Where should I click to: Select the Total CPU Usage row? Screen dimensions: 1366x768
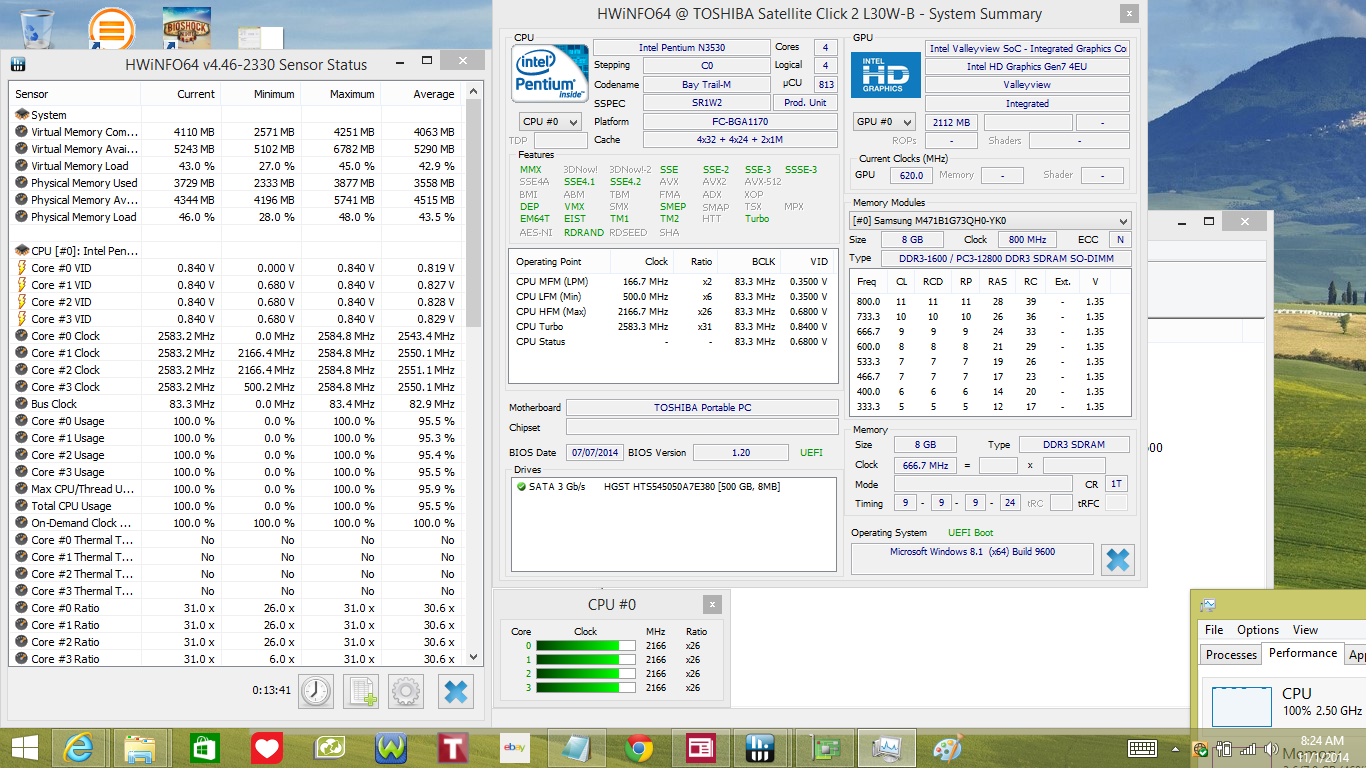click(236, 506)
